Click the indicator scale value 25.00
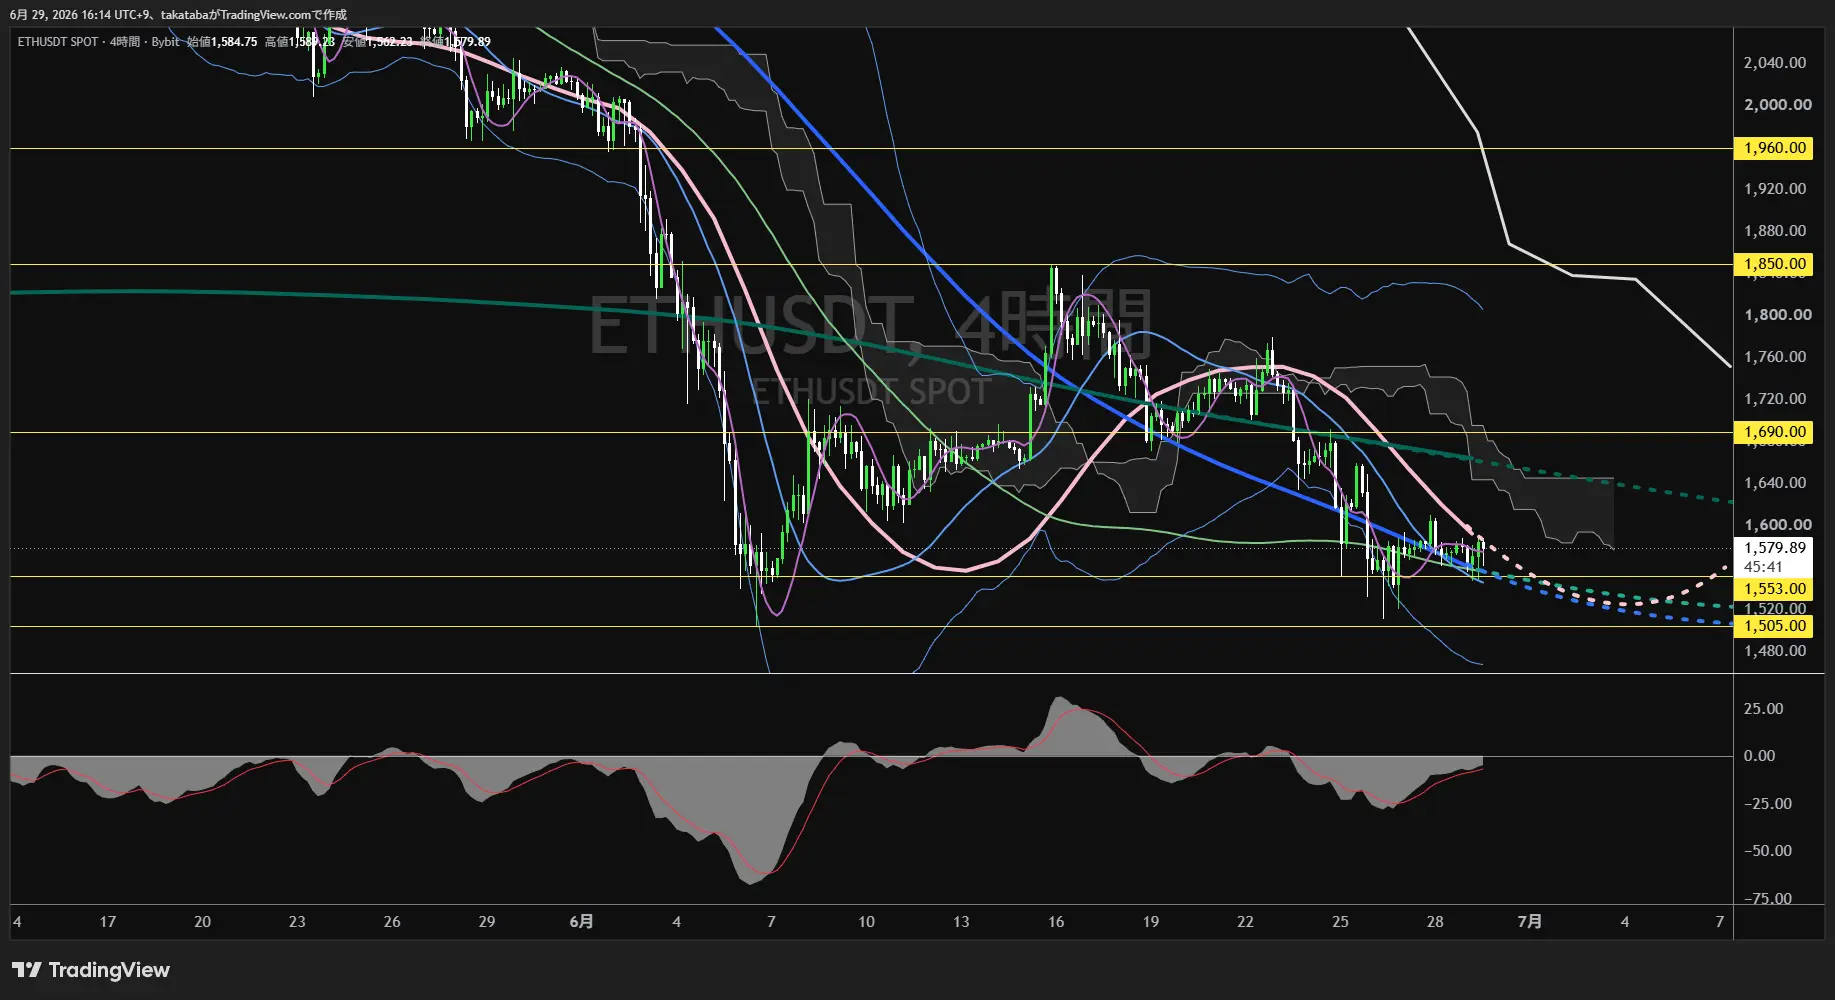The width and height of the screenshot is (1835, 1000). (x=1763, y=709)
